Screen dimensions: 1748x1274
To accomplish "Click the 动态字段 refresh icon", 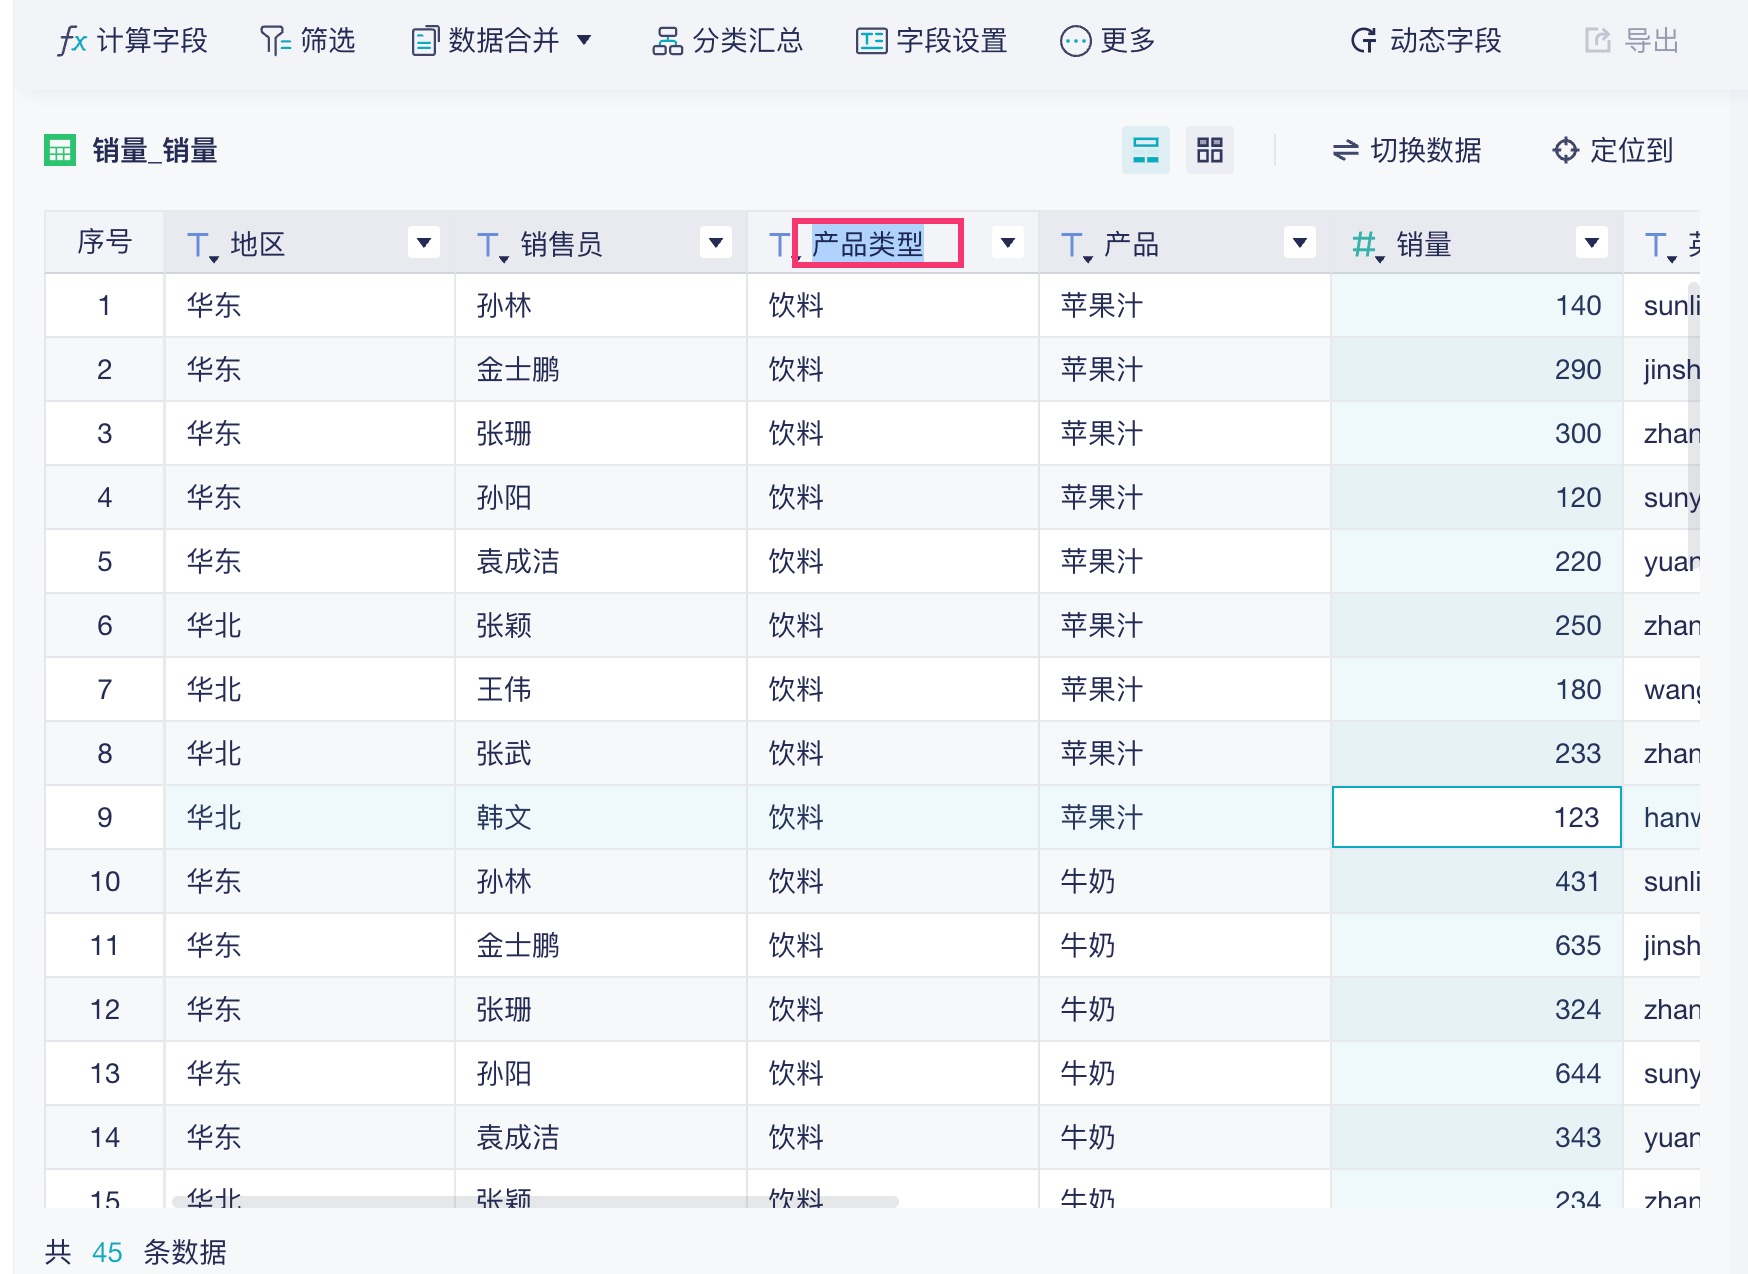I will tap(1363, 41).
